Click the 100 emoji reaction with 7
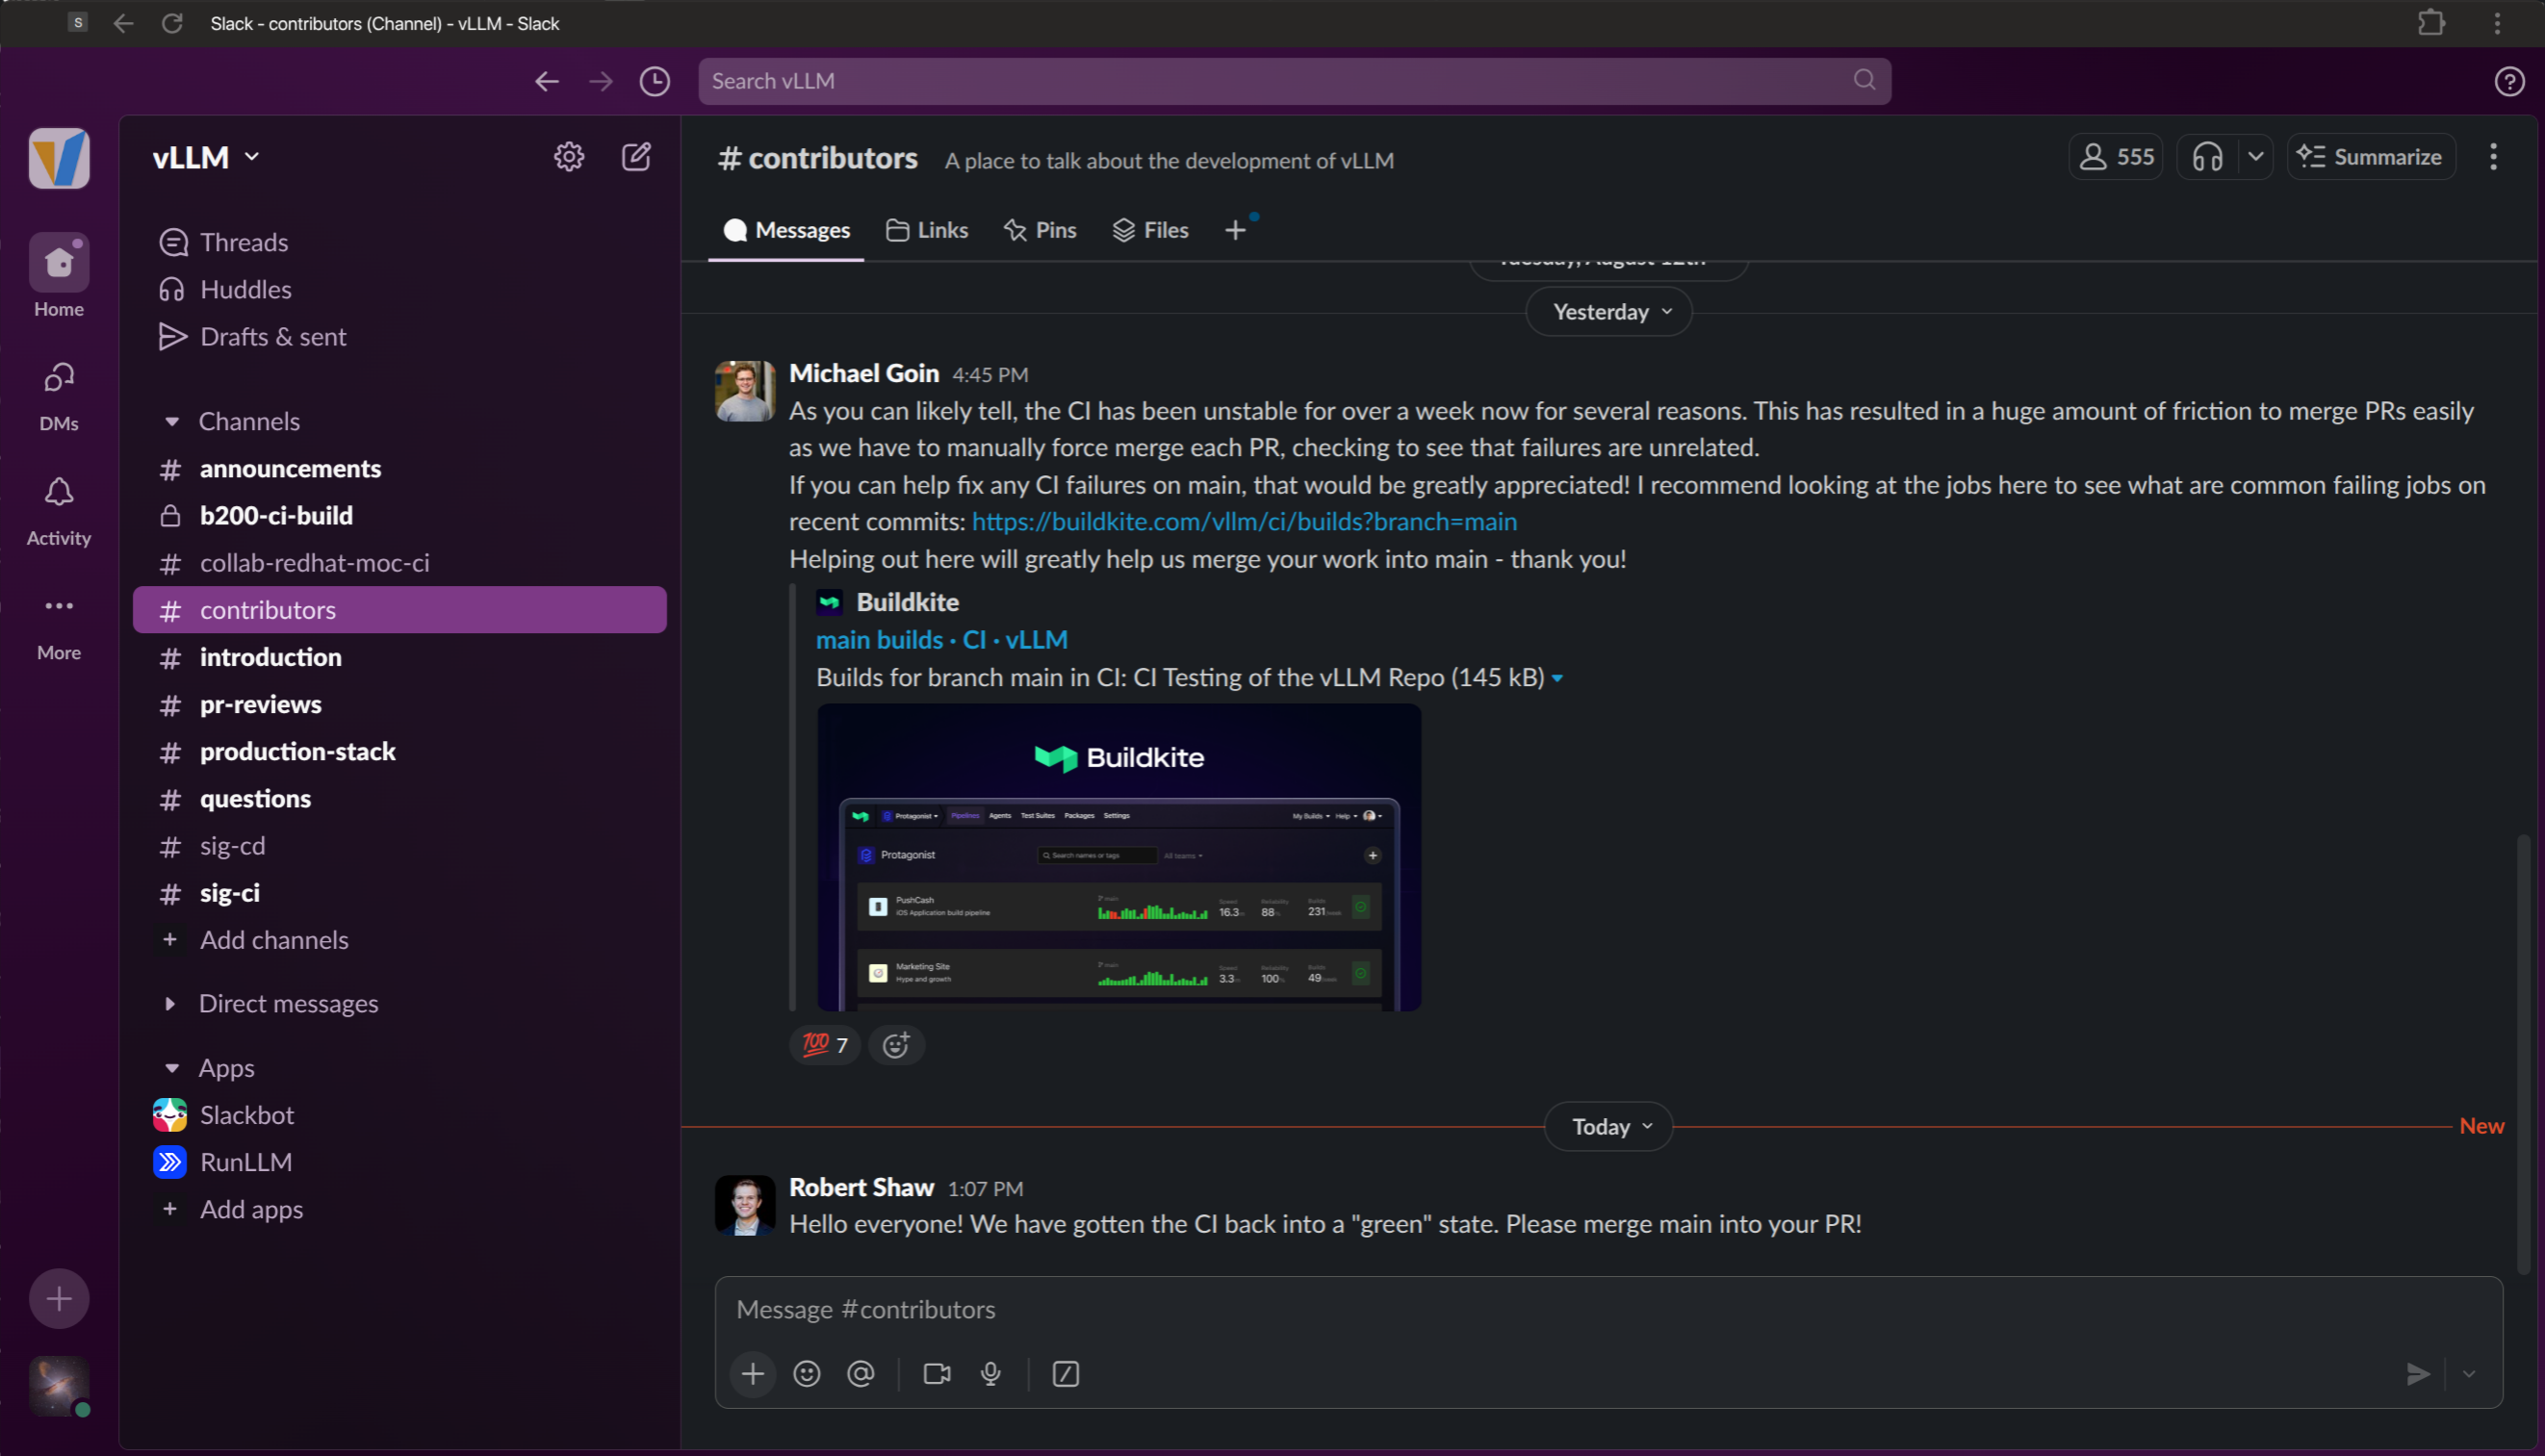2545x1456 pixels. tap(825, 1045)
